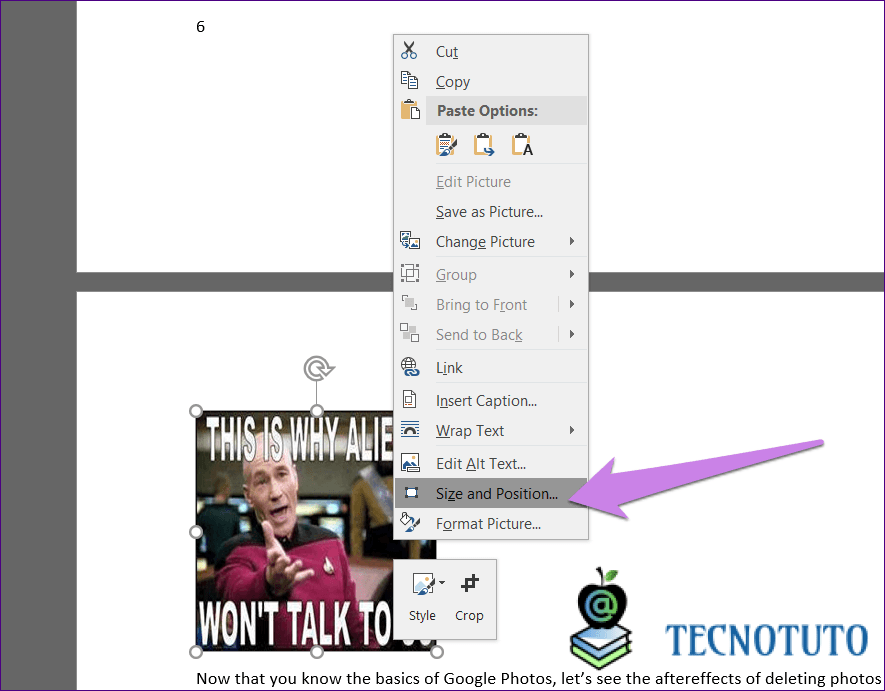The height and width of the screenshot is (691, 885).
Task: Click the top-center resize handle of picture
Action: (317, 410)
